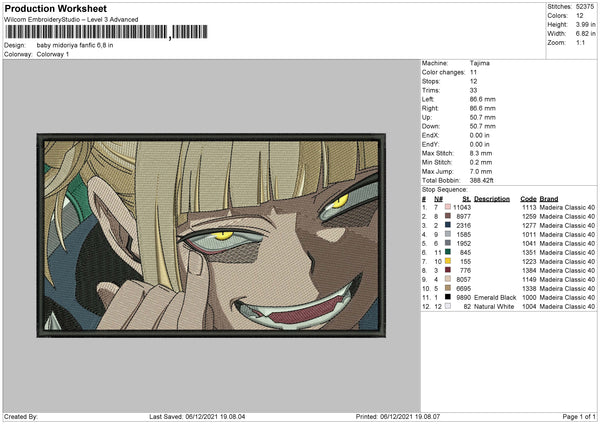Select the Zoom value 1:1

(580, 42)
